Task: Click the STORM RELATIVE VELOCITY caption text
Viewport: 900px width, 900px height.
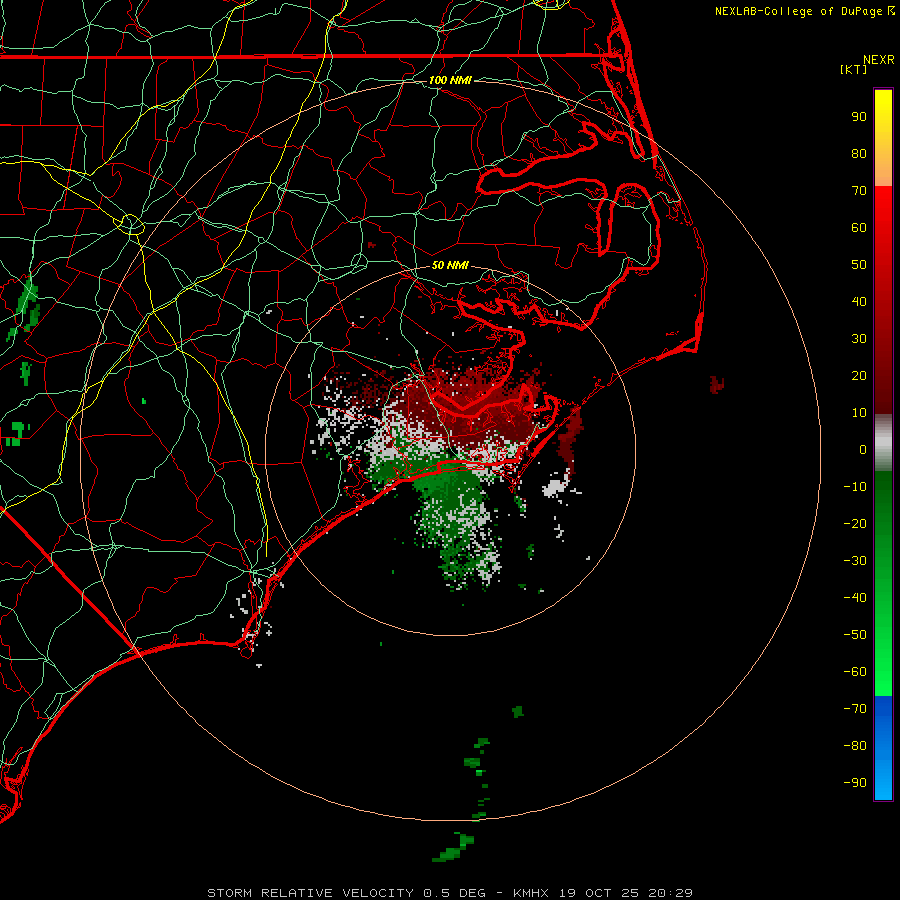Action: point(310,893)
